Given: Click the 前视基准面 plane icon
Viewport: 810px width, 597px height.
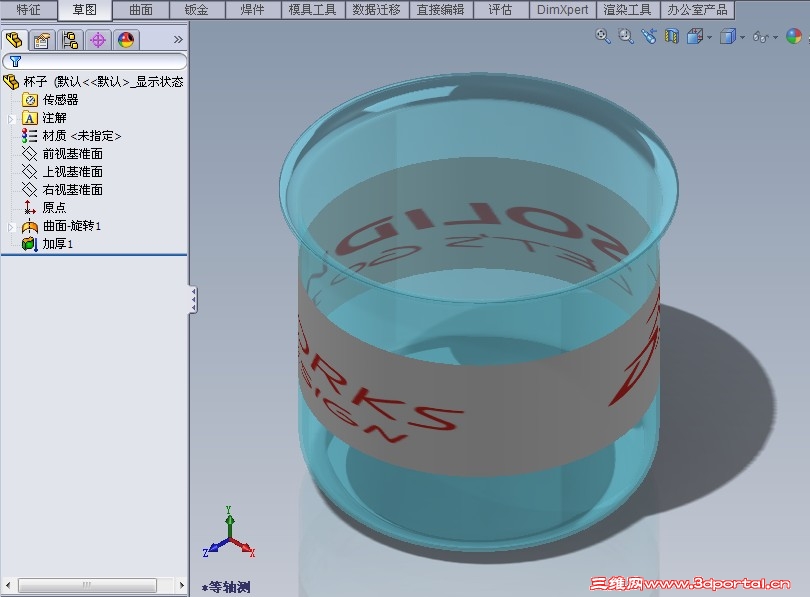Looking at the screenshot, I should pyautogui.click(x=29, y=154).
